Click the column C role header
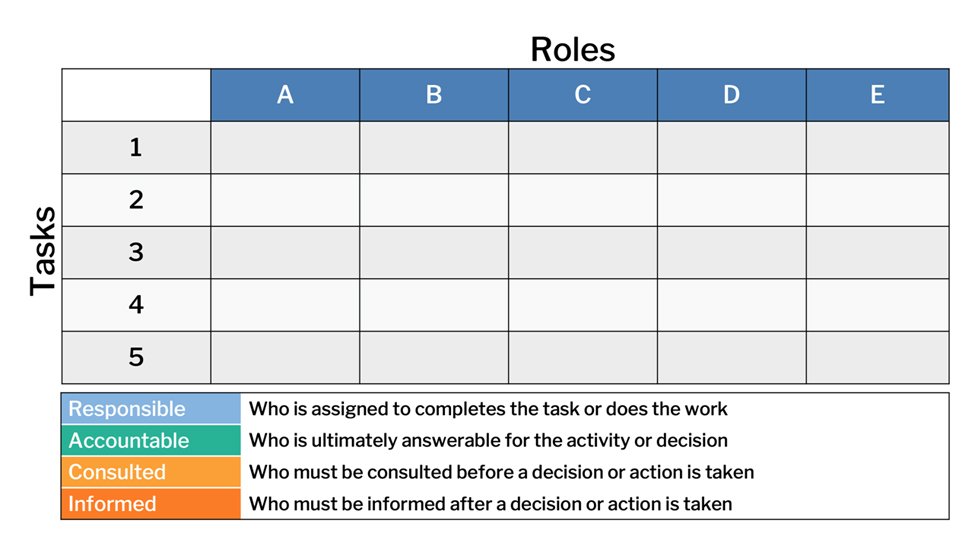The width and height of the screenshot is (975, 550). (583, 95)
